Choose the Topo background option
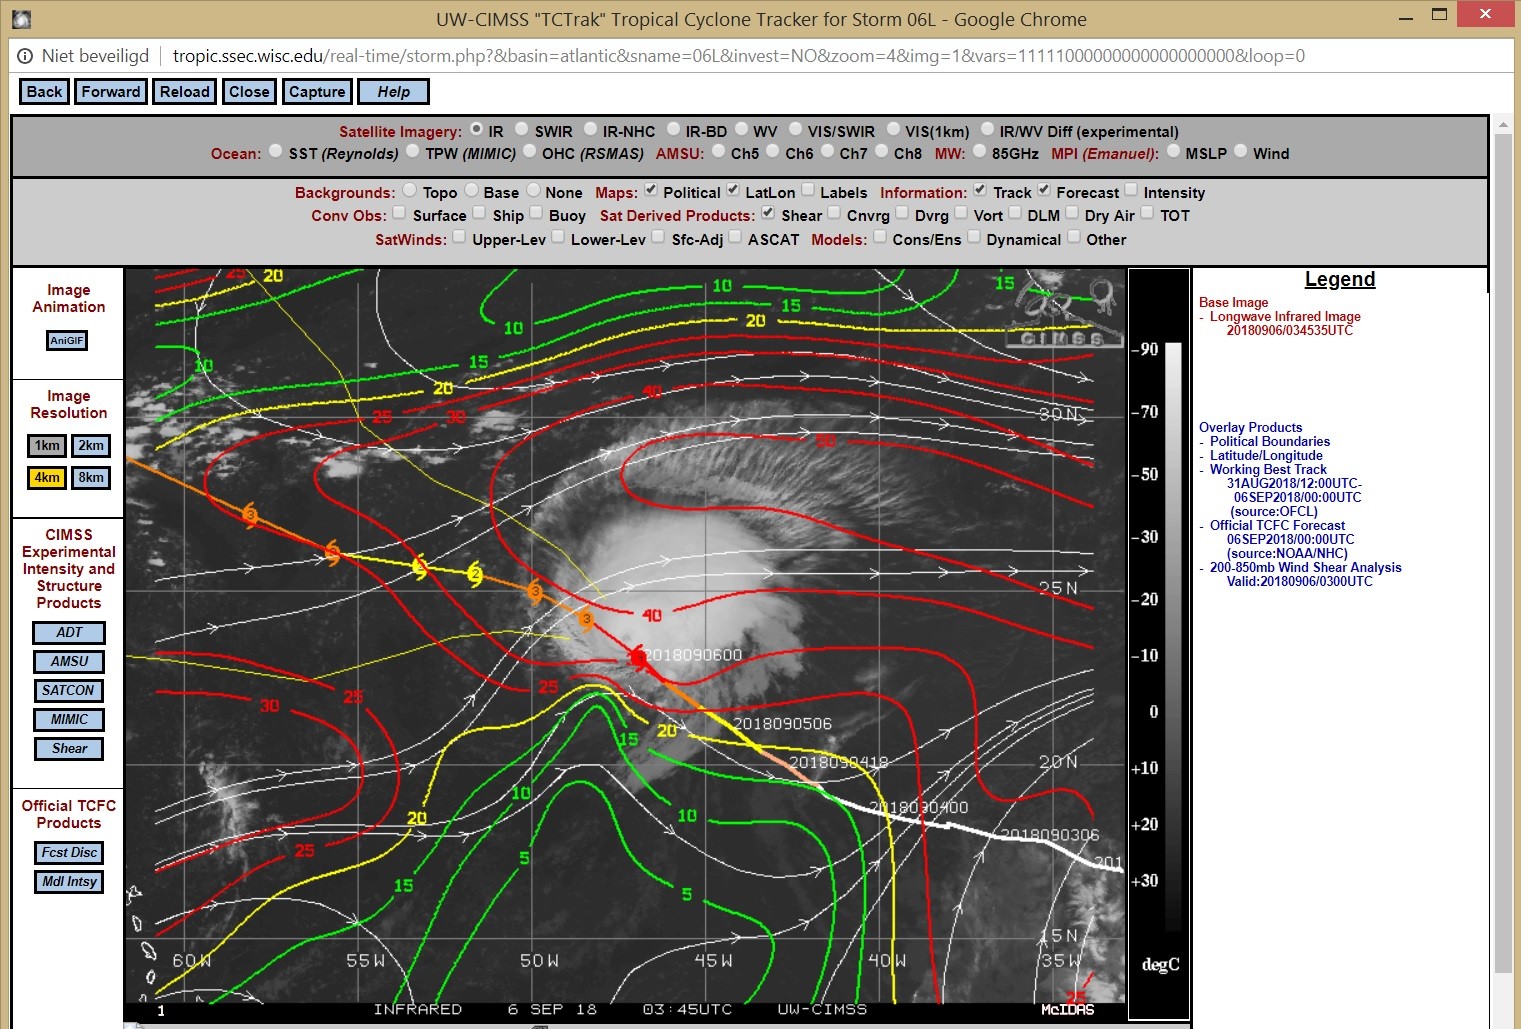The height and width of the screenshot is (1029, 1521). pyautogui.click(x=410, y=191)
